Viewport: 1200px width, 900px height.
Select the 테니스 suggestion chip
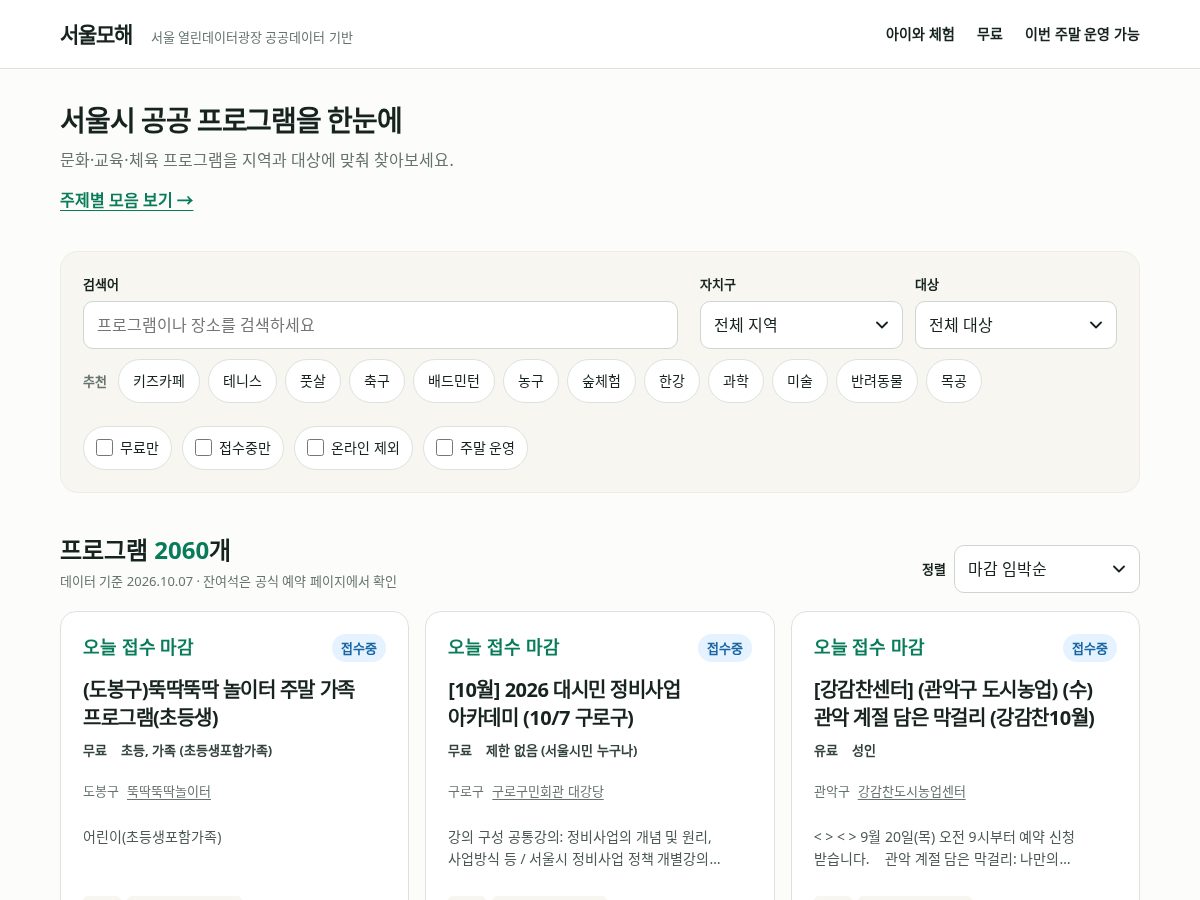click(242, 381)
